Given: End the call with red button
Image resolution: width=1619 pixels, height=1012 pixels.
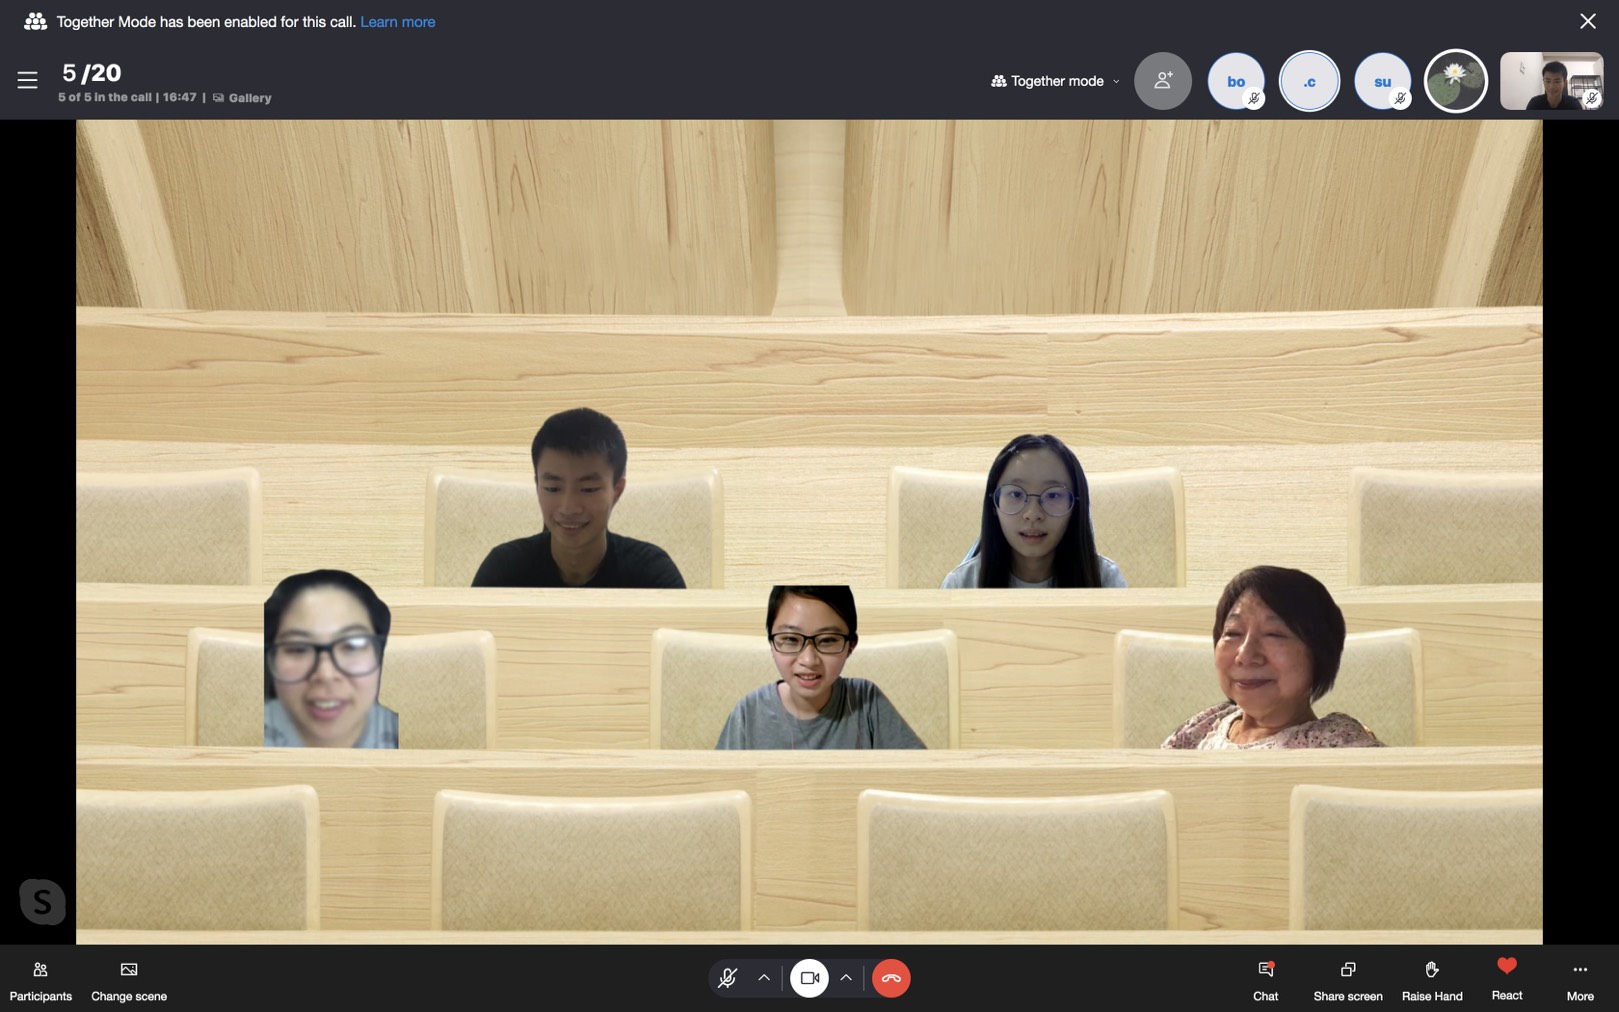Looking at the screenshot, I should (891, 978).
